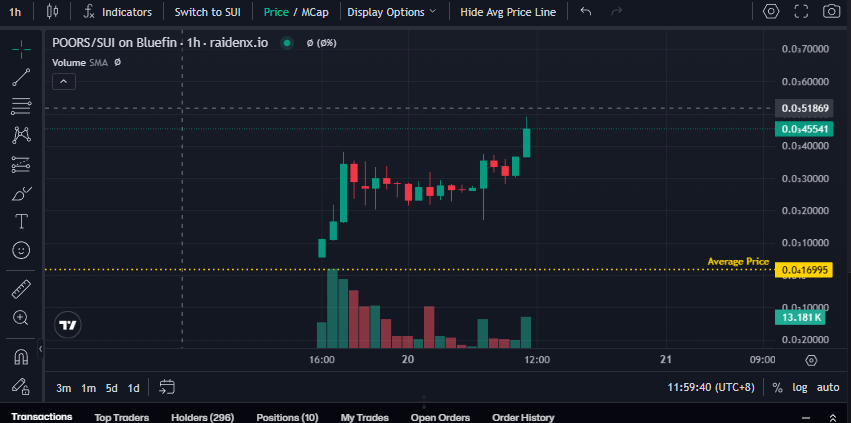
Task: Maximize the bottom panel with double chevron
Action: pos(833,418)
